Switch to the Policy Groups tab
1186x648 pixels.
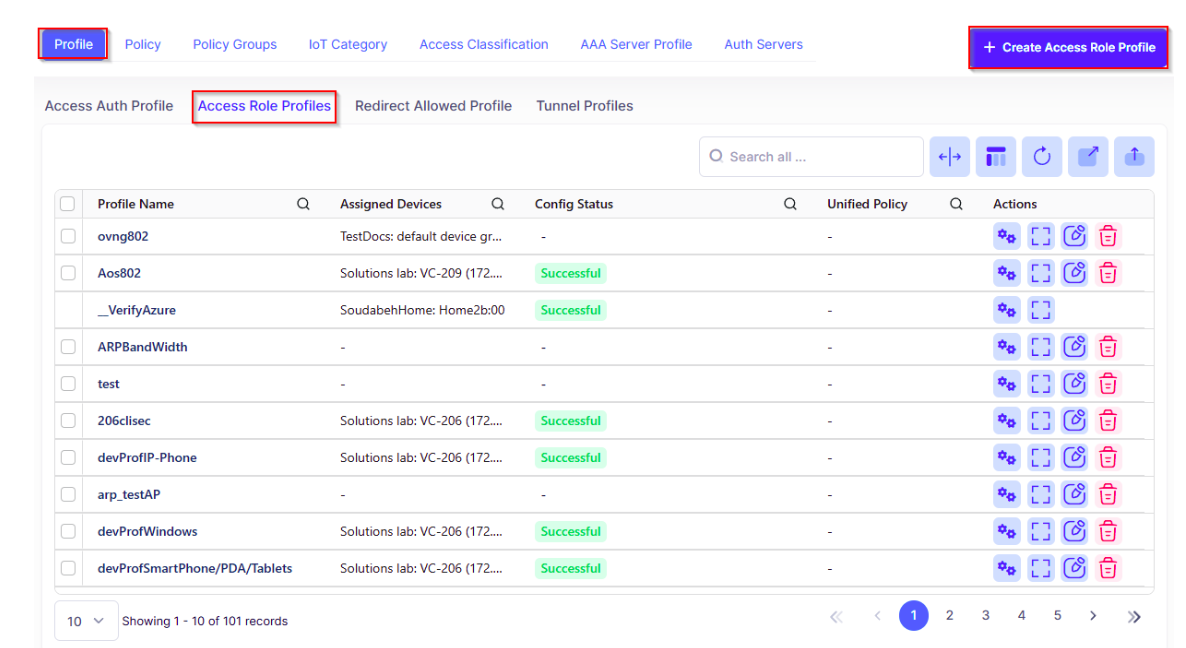[x=234, y=45]
